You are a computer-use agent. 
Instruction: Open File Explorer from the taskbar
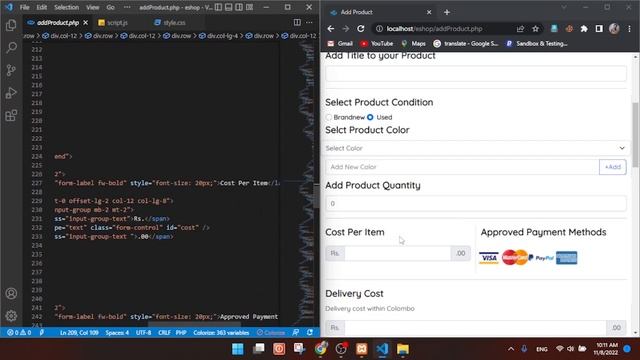403,349
